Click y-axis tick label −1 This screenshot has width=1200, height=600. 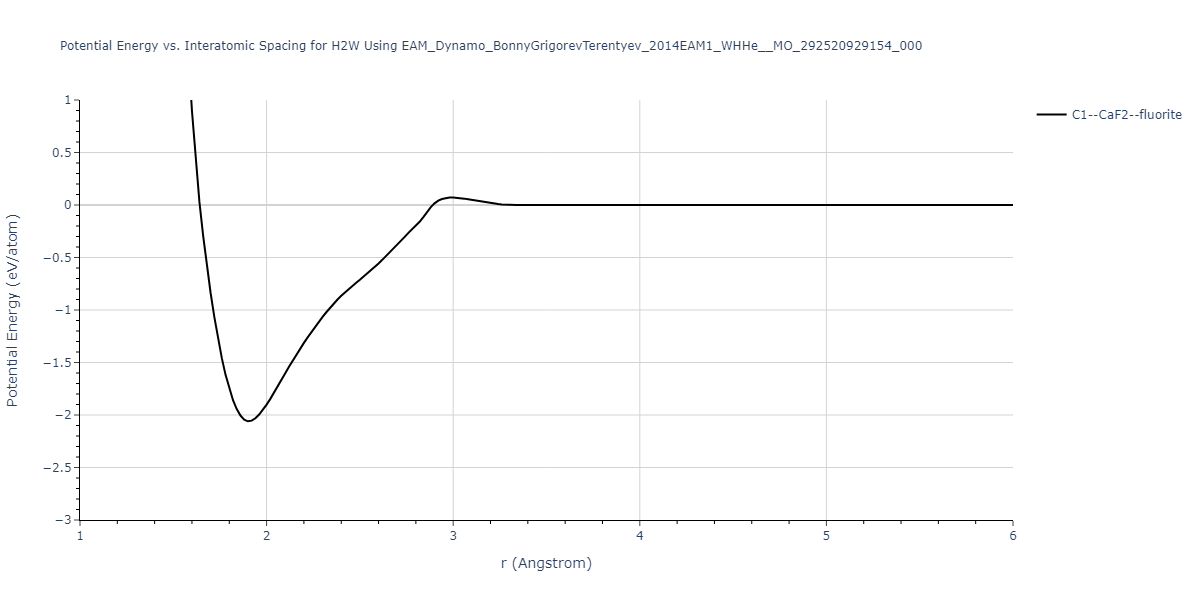pos(62,310)
